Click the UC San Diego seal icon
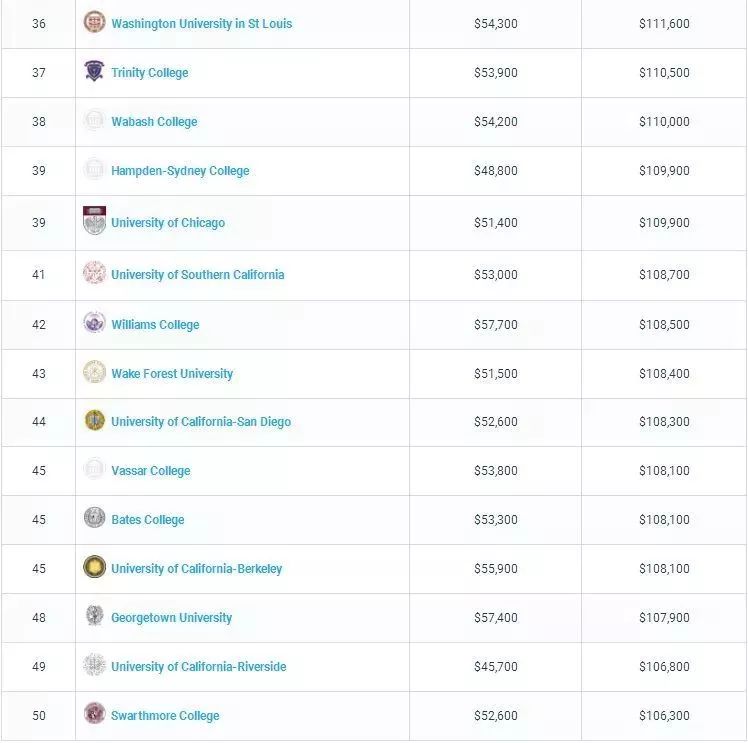Viewport: 748px width, 743px height. pos(94,420)
